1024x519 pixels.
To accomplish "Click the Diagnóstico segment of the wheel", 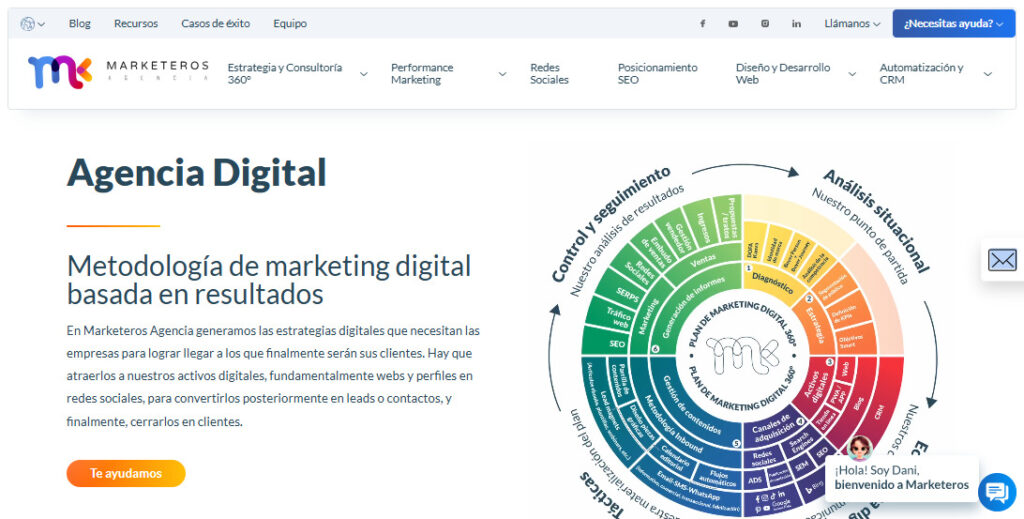I will [773, 283].
